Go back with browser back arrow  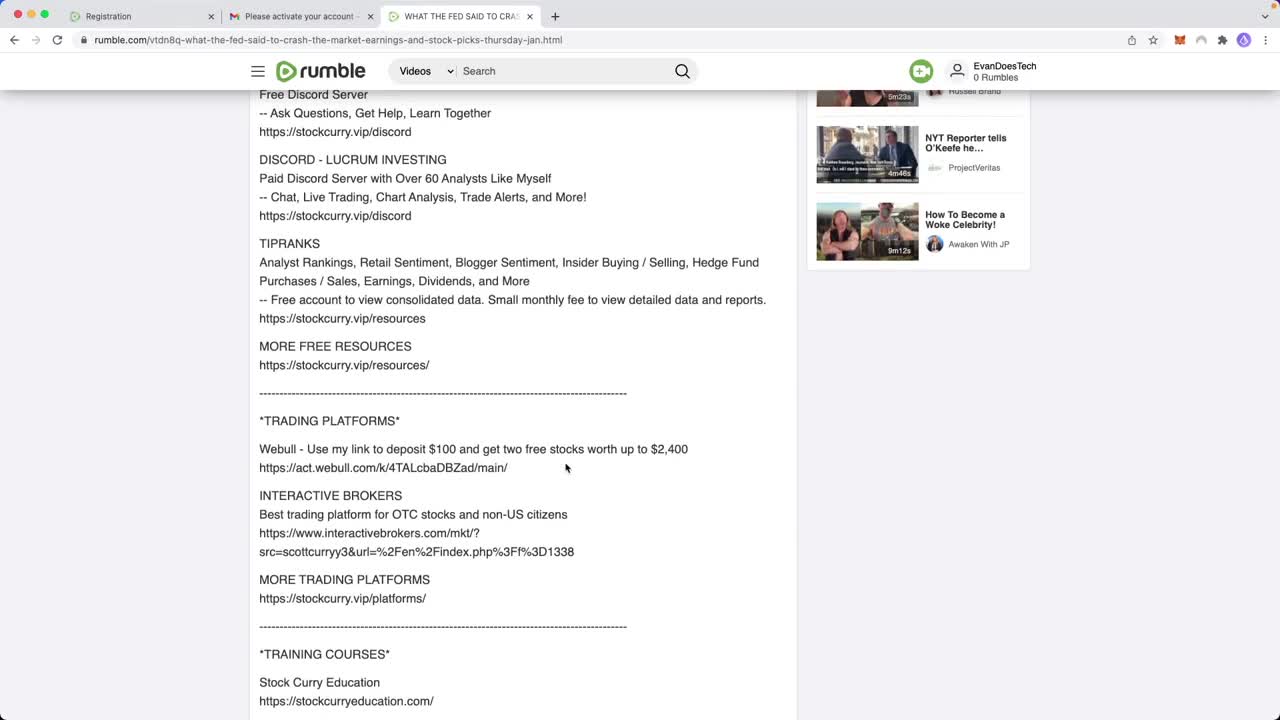tap(14, 40)
